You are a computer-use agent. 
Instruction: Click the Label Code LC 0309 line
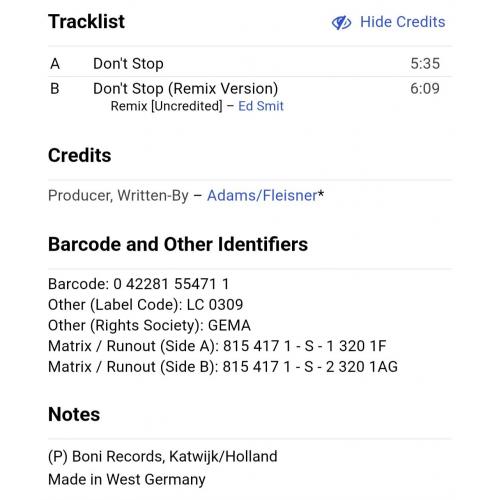click(x=146, y=305)
